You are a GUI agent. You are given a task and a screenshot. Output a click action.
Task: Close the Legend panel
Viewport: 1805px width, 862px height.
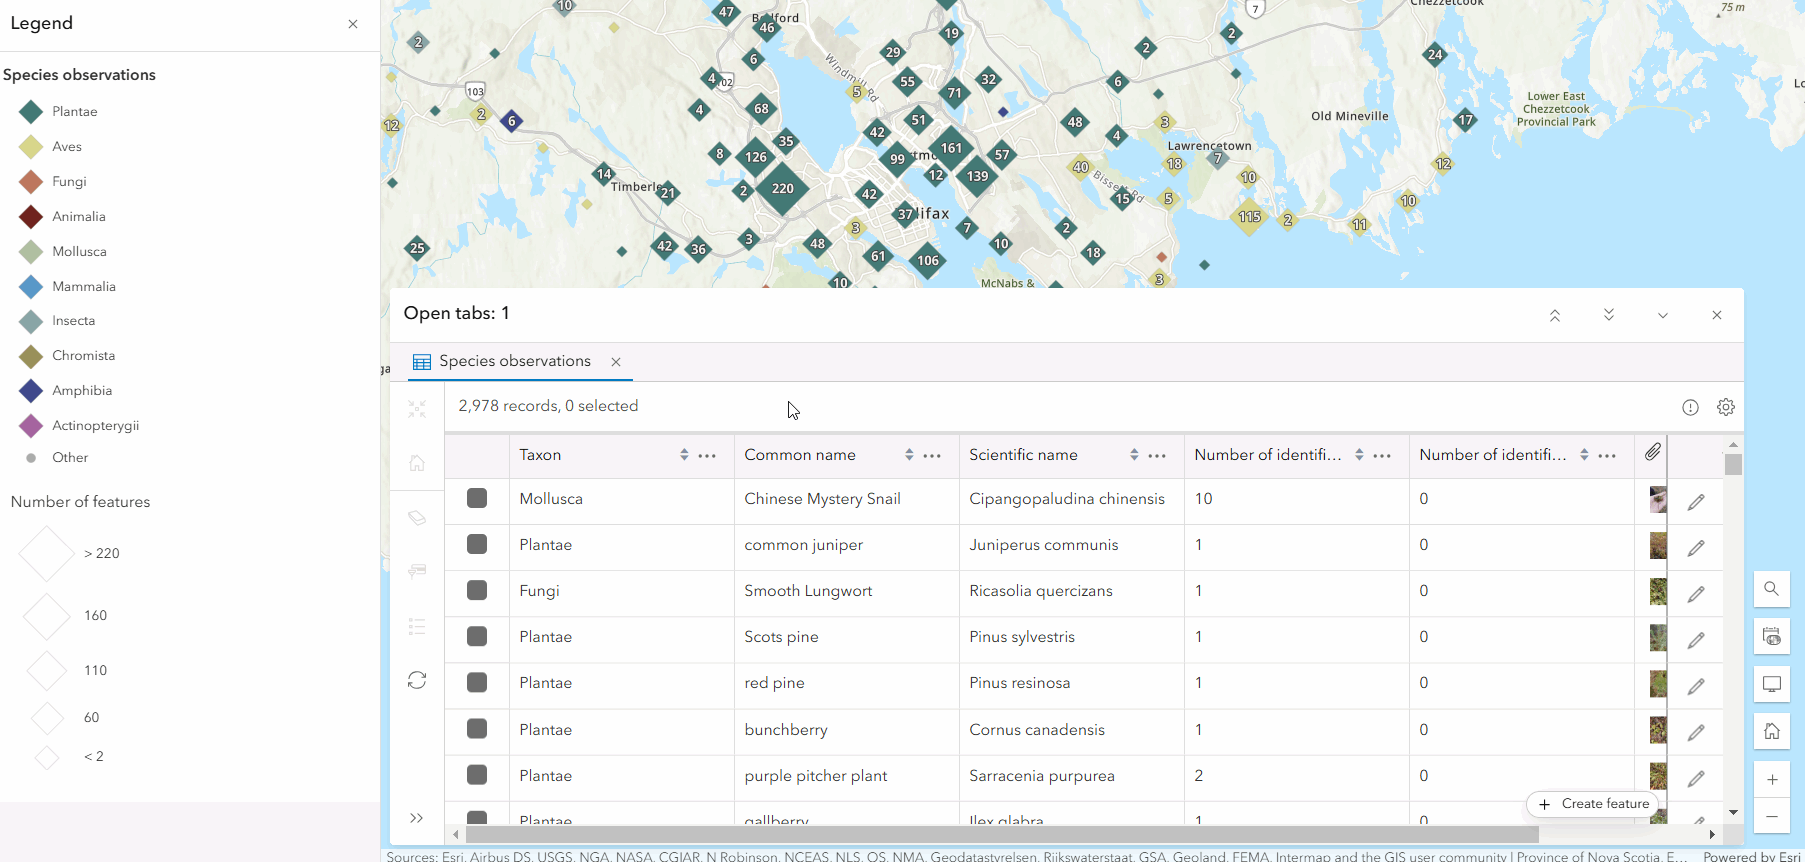point(353,24)
